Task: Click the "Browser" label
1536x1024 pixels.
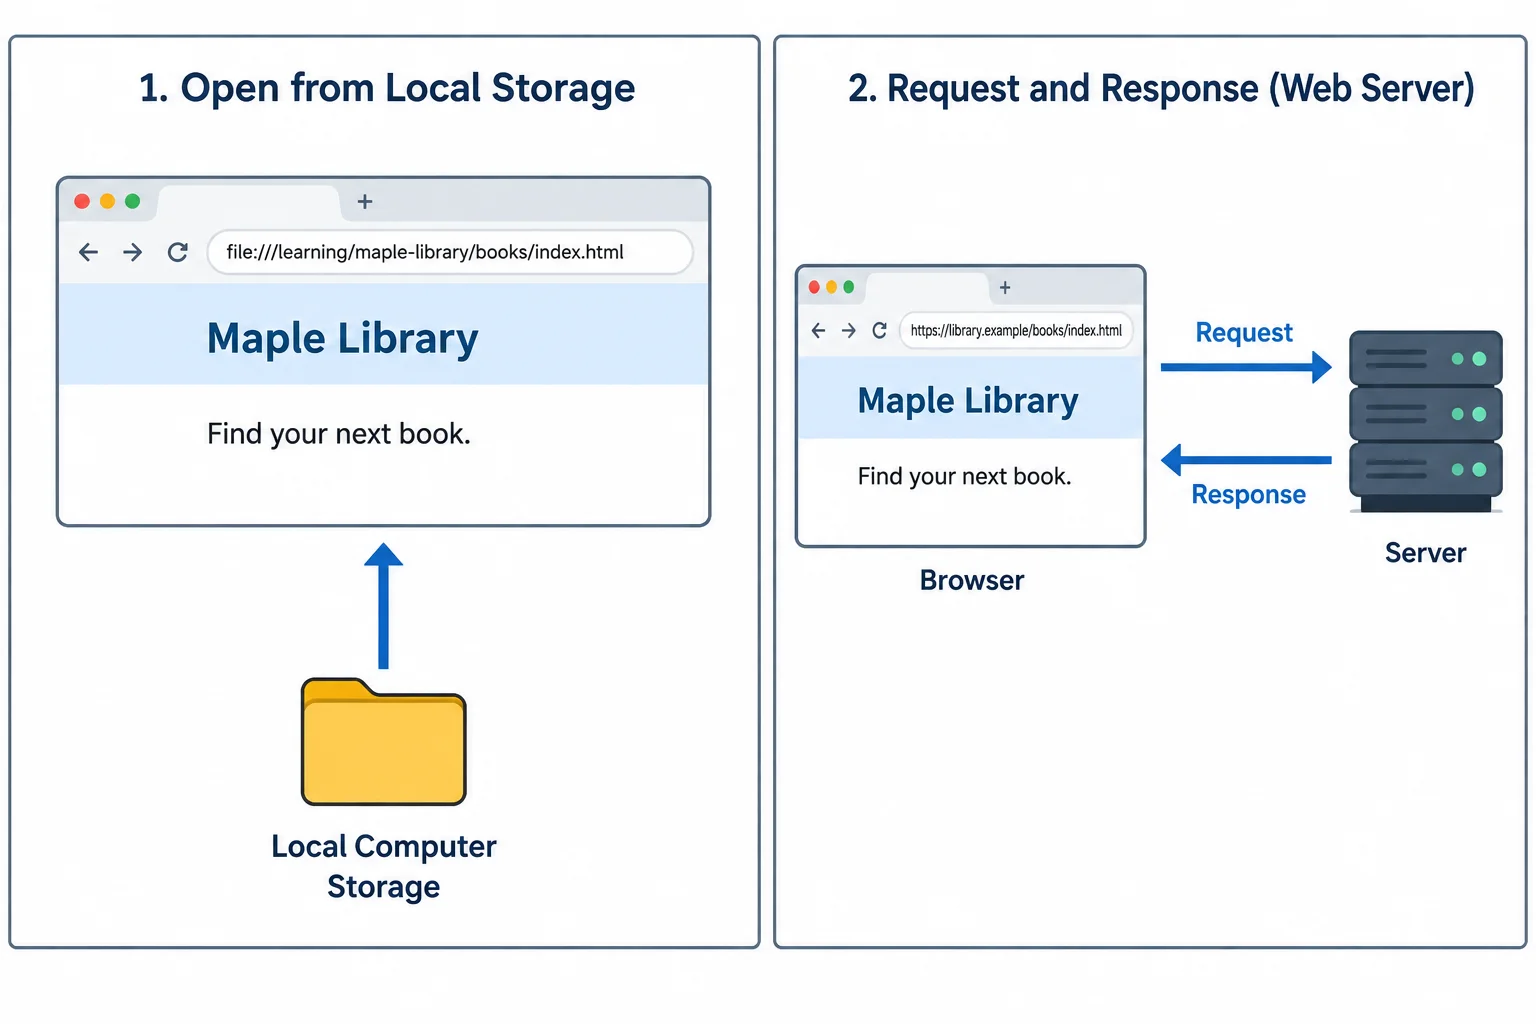Action: pyautogui.click(x=972, y=581)
